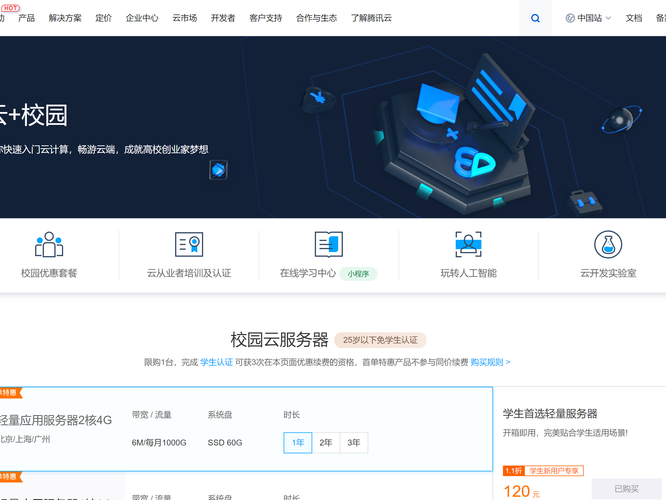Click the 玩转人工智能 face scan icon

(x=468, y=244)
